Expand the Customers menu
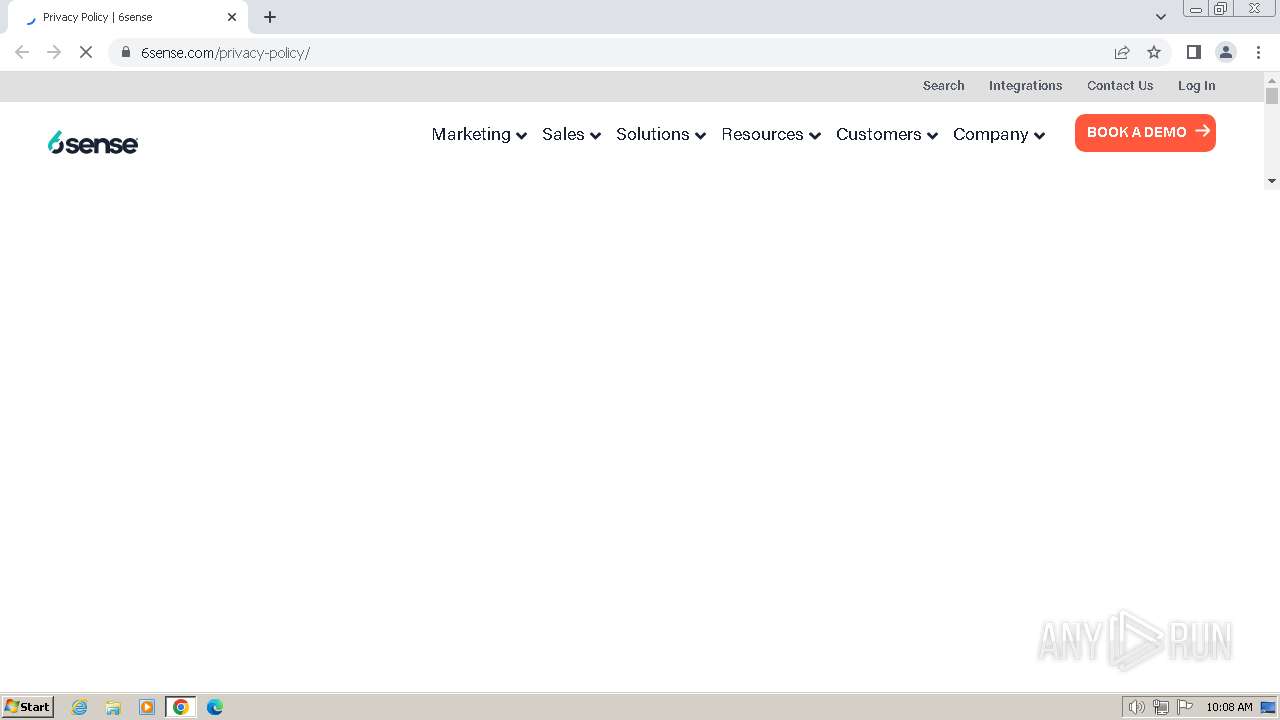The width and height of the screenshot is (1280, 720). (x=887, y=134)
